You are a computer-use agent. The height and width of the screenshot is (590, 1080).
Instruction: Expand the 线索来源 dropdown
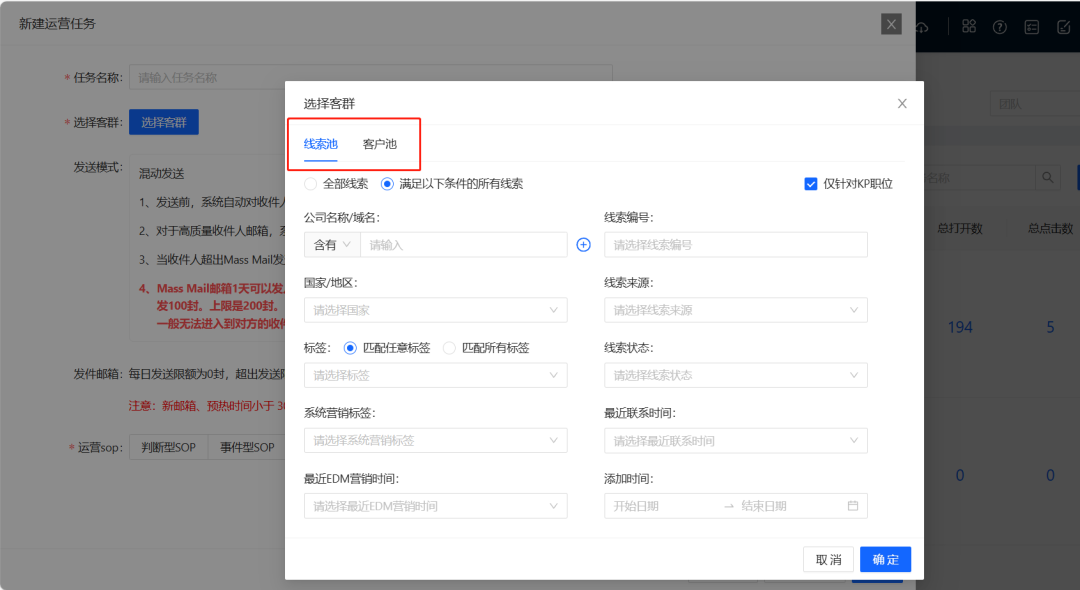pyautogui.click(x=736, y=310)
